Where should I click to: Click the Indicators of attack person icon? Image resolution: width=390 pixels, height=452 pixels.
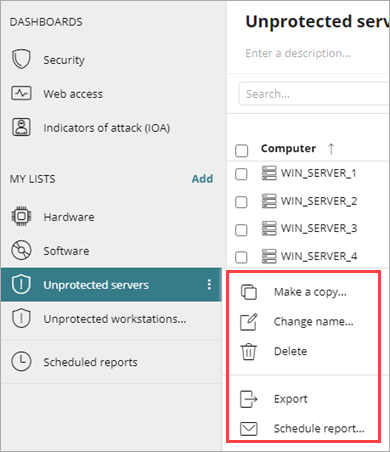[21, 127]
